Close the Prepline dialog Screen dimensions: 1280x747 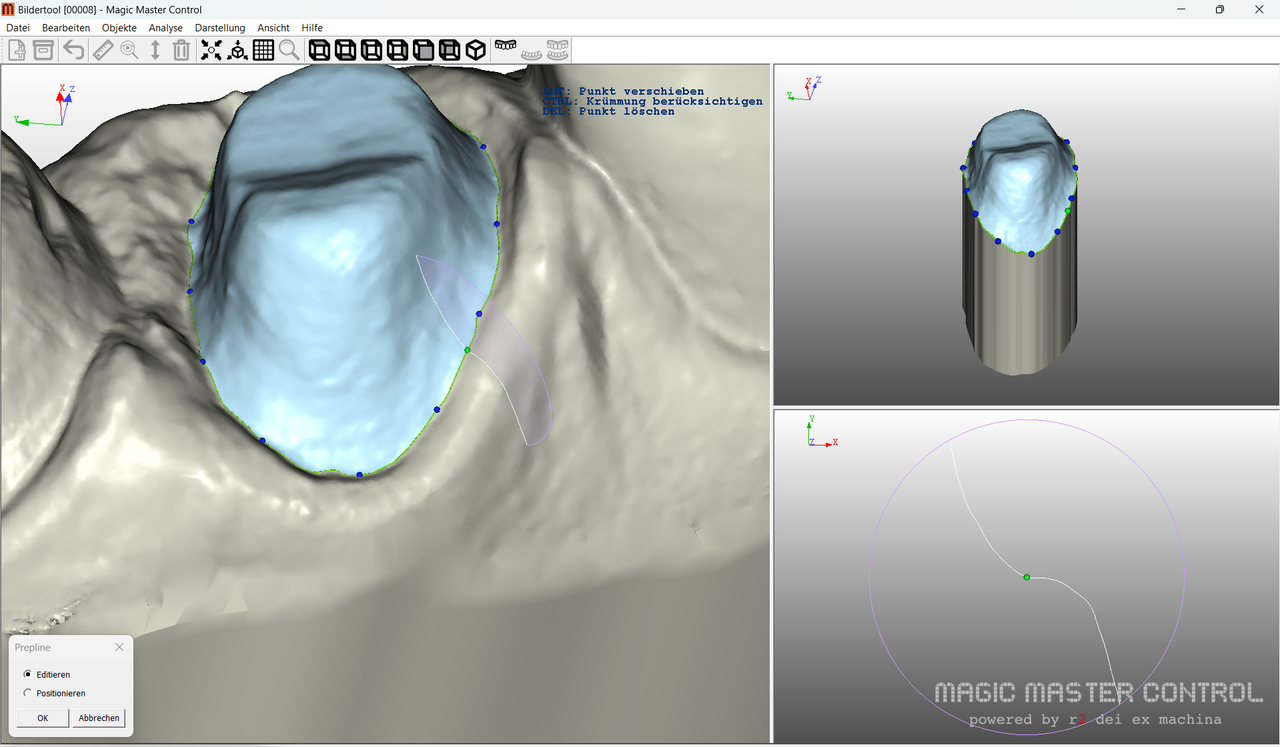(120, 648)
